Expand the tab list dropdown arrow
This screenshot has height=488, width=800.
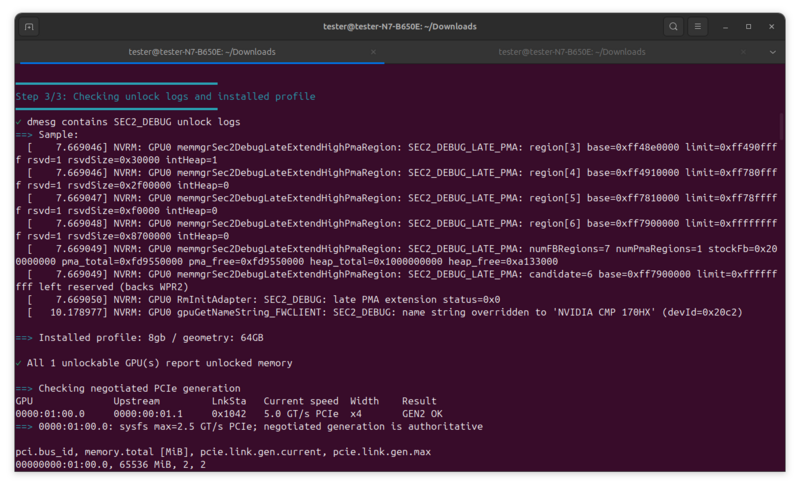772,52
